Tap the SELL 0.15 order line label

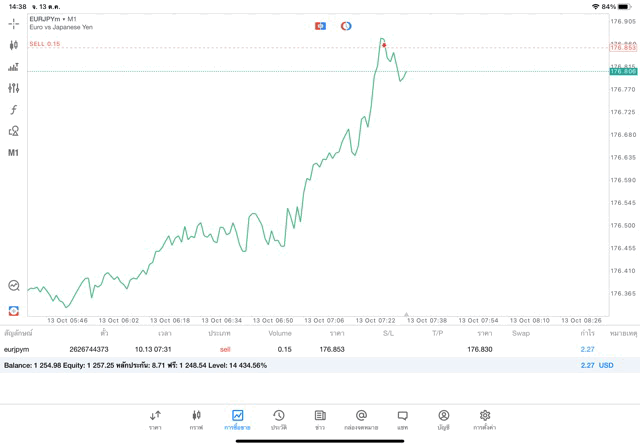pyautogui.click(x=44, y=44)
